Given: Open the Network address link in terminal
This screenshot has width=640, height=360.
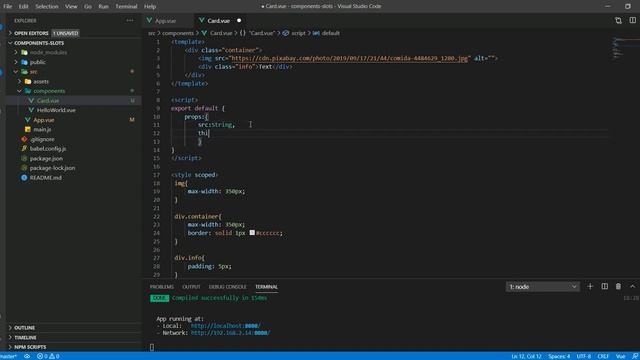Looking at the screenshot, I should click(x=230, y=333).
